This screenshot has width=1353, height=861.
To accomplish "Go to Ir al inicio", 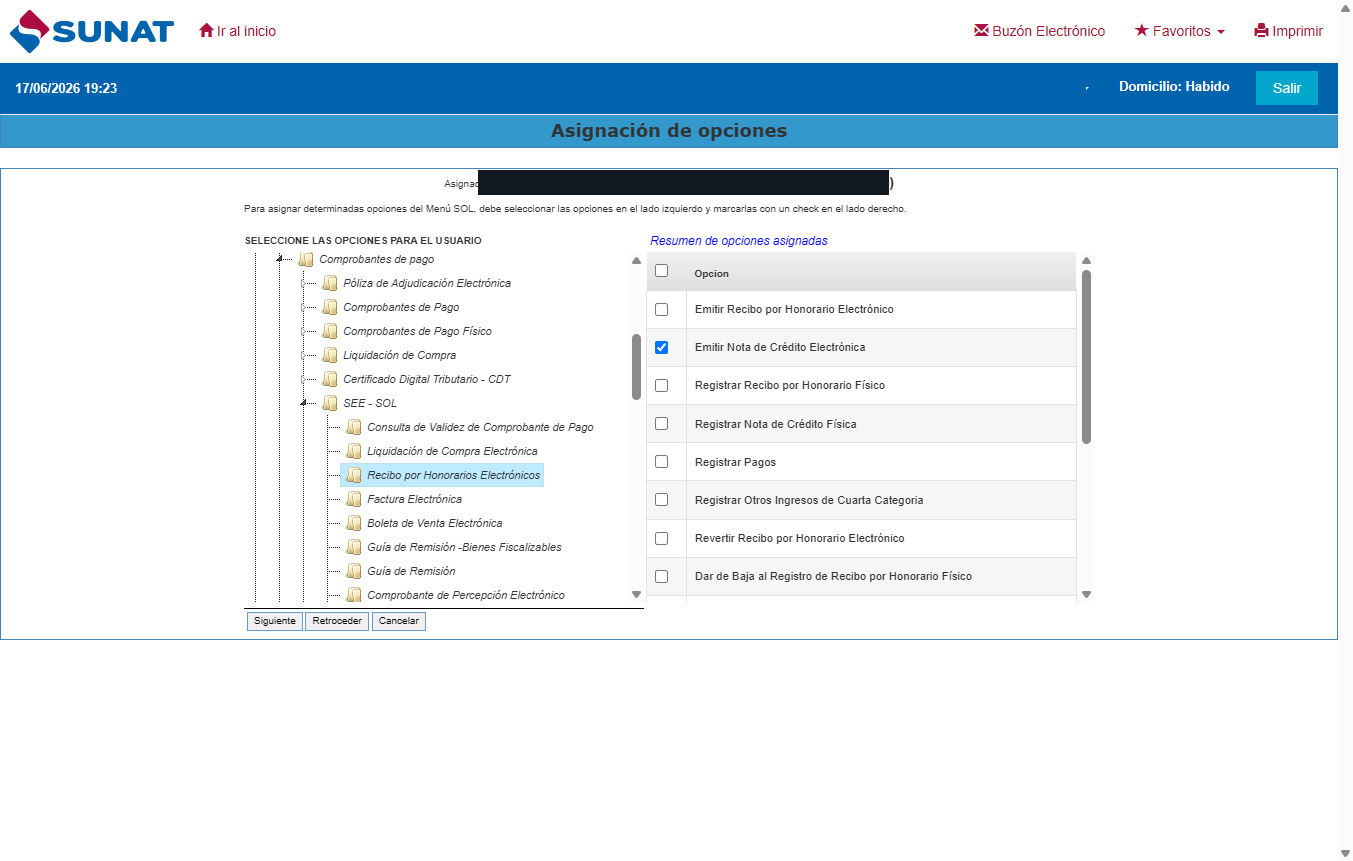I will 238,31.
